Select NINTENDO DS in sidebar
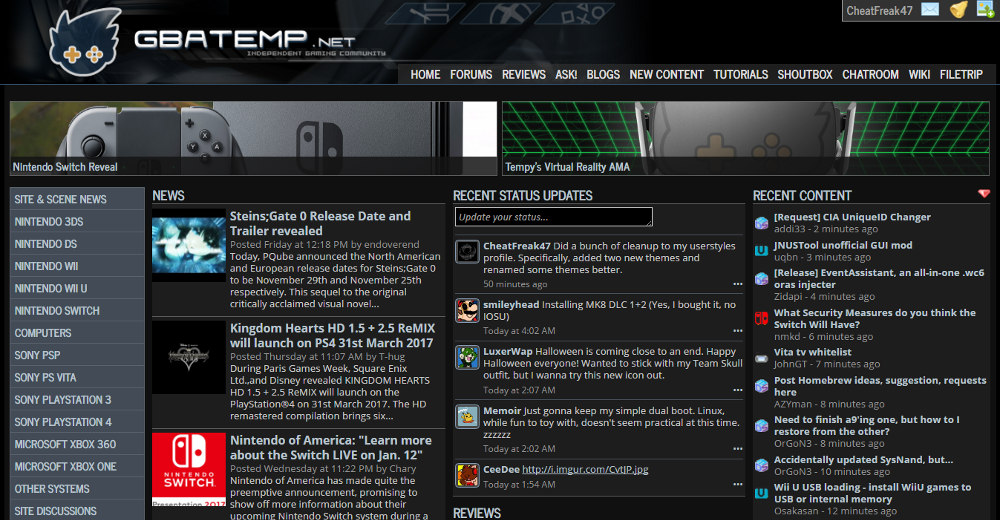Image resolution: width=1000 pixels, height=520 pixels. [x=77, y=244]
